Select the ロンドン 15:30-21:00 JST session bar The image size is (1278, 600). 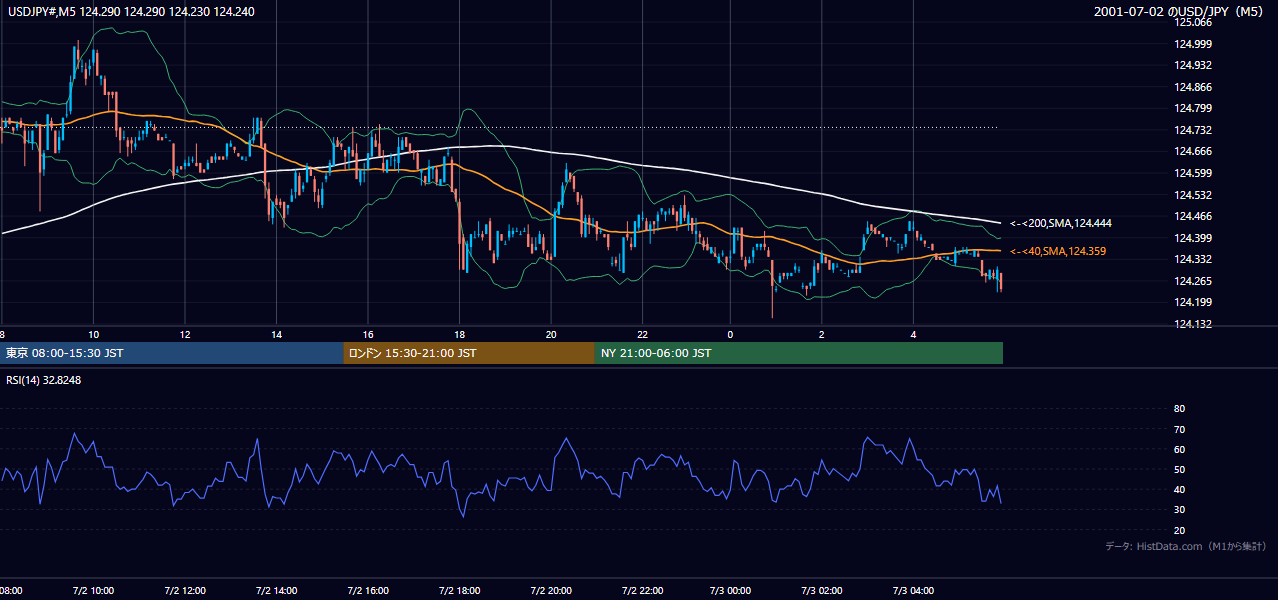pyautogui.click(x=469, y=353)
